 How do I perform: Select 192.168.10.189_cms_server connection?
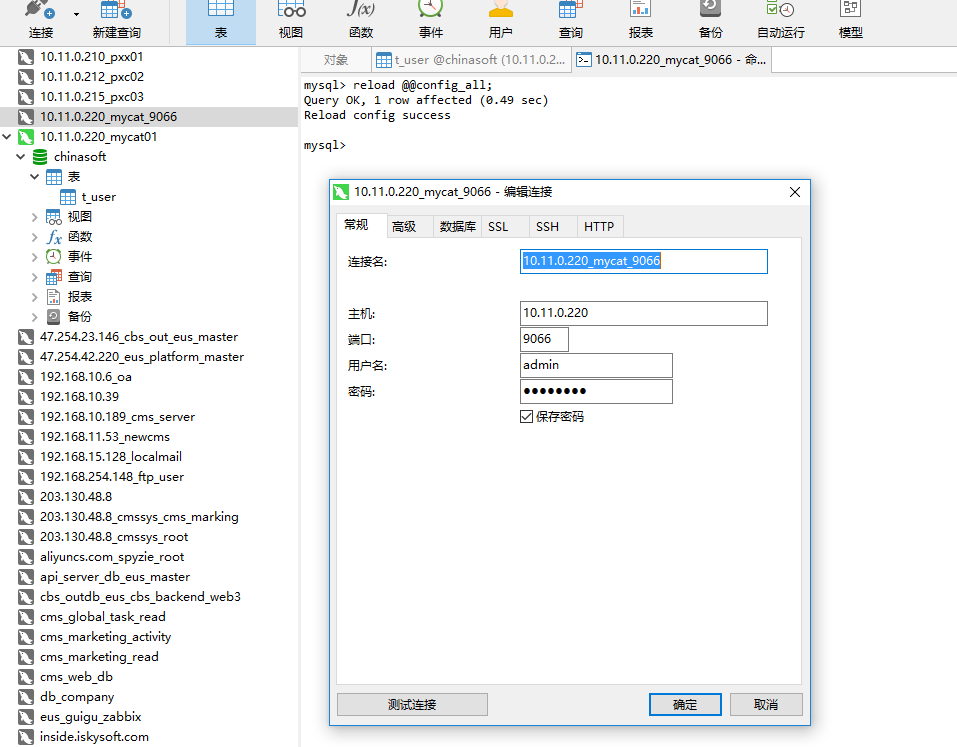click(x=117, y=417)
